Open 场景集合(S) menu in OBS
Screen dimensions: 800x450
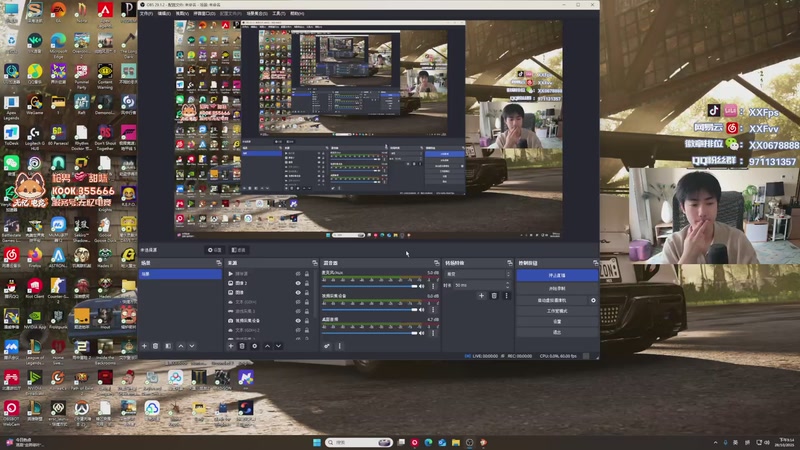coord(257,13)
